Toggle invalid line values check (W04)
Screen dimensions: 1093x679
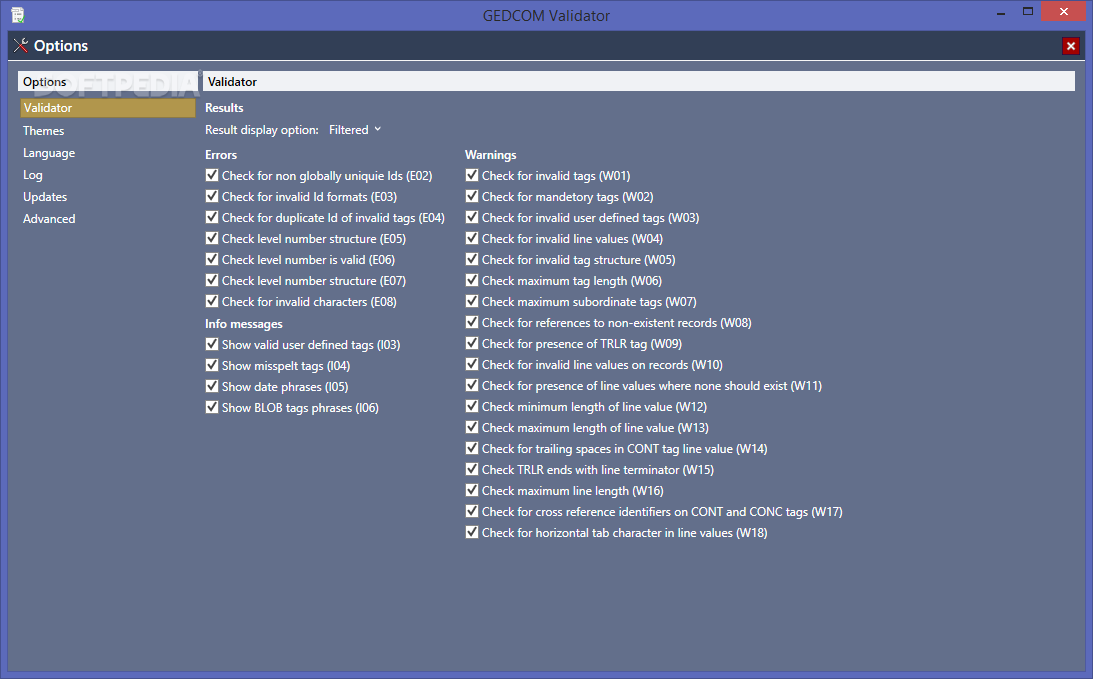[x=472, y=238]
